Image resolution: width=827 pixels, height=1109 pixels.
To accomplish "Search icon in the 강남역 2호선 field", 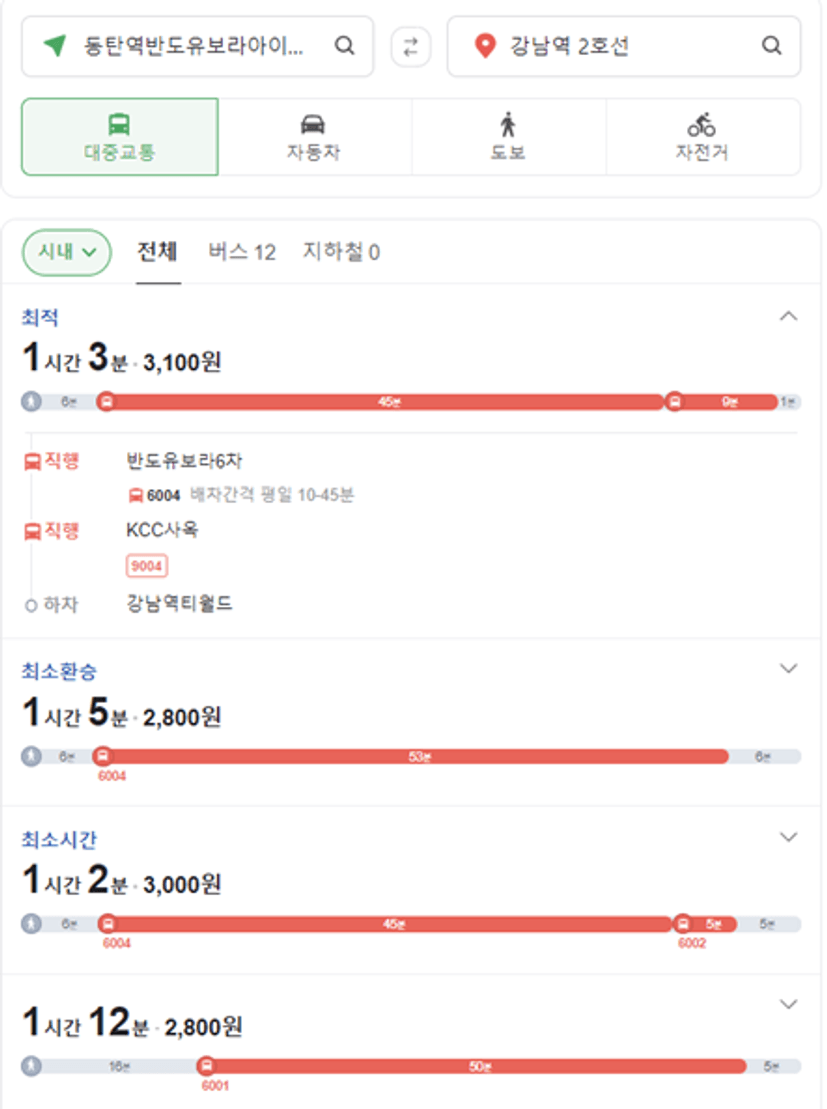I will point(771,46).
